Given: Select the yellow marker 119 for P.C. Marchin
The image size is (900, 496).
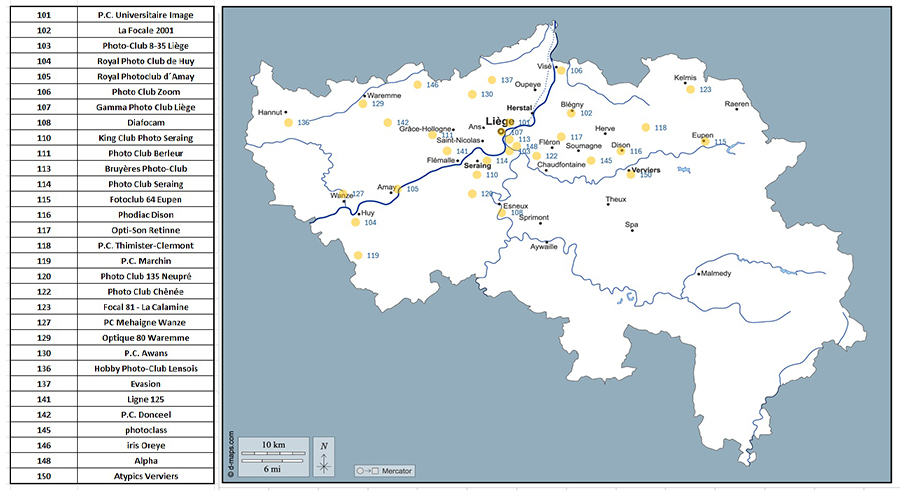Looking at the screenshot, I should click(358, 255).
